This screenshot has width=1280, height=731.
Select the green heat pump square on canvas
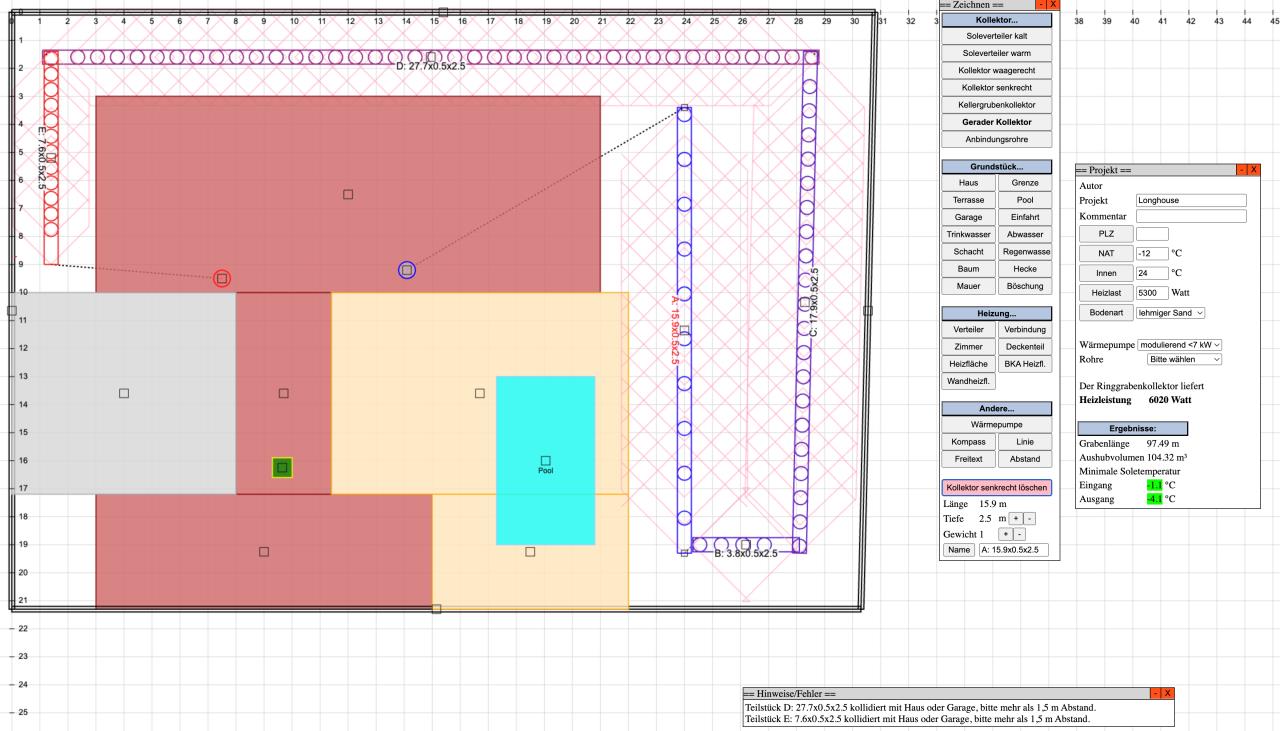coord(282,467)
